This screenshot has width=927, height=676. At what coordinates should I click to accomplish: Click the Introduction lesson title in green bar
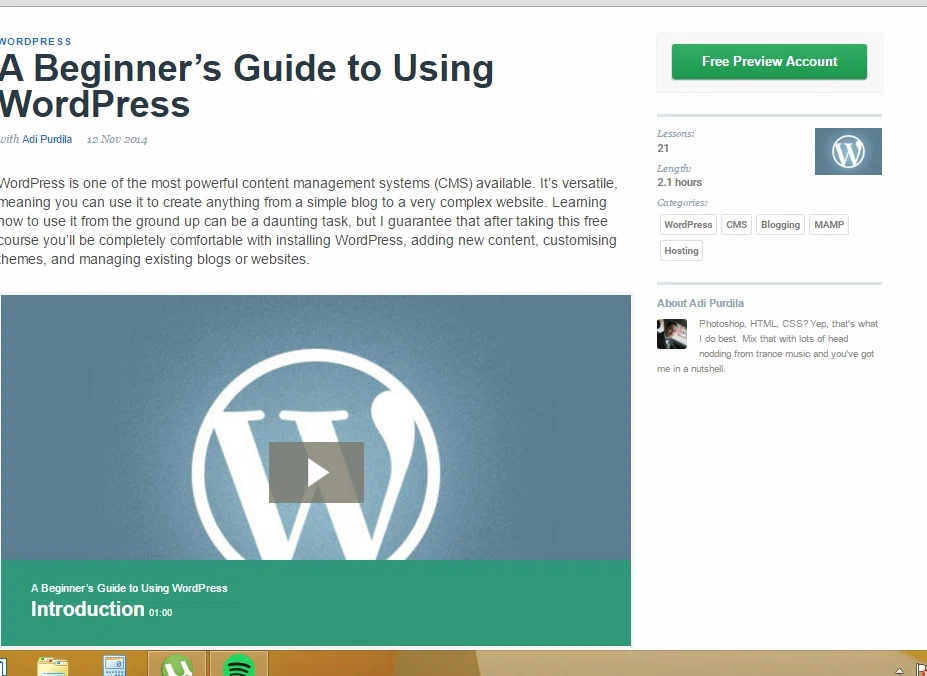[87, 609]
